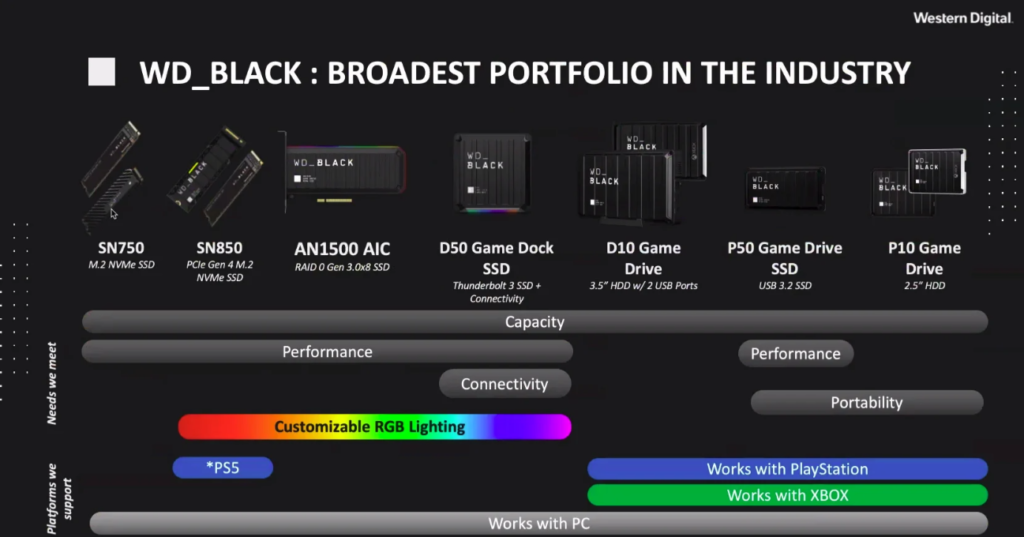Click 'RAID 0 Gen 3.0x8 SSD' caption
The image size is (1024, 537).
342,267
